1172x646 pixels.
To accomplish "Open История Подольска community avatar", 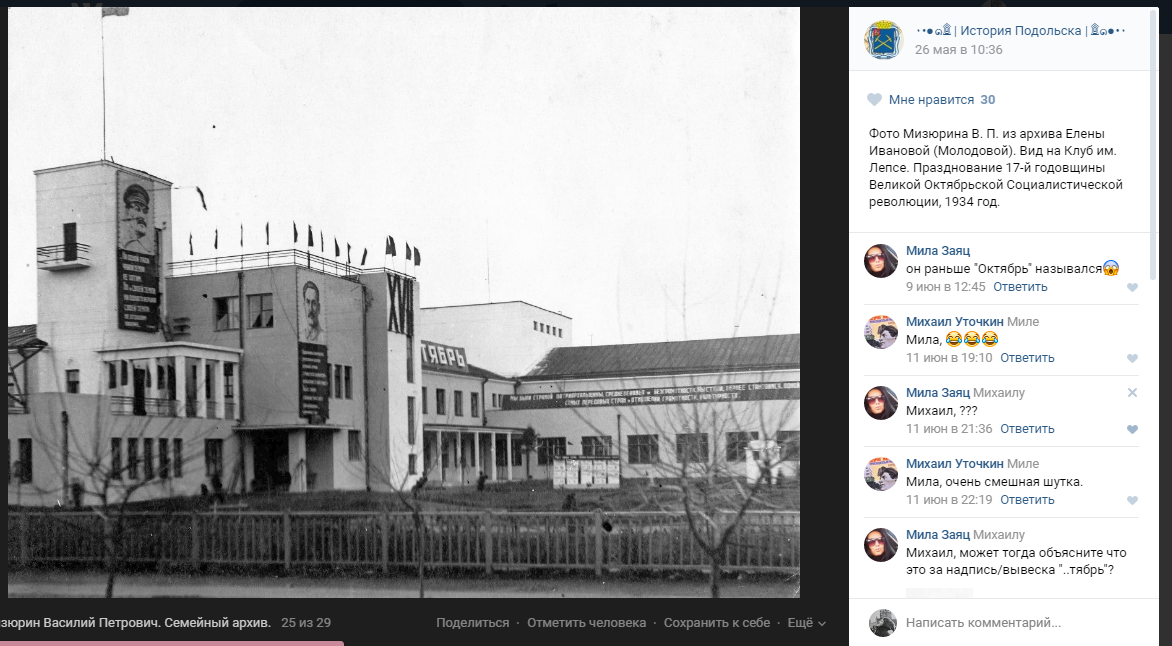I will click(883, 40).
